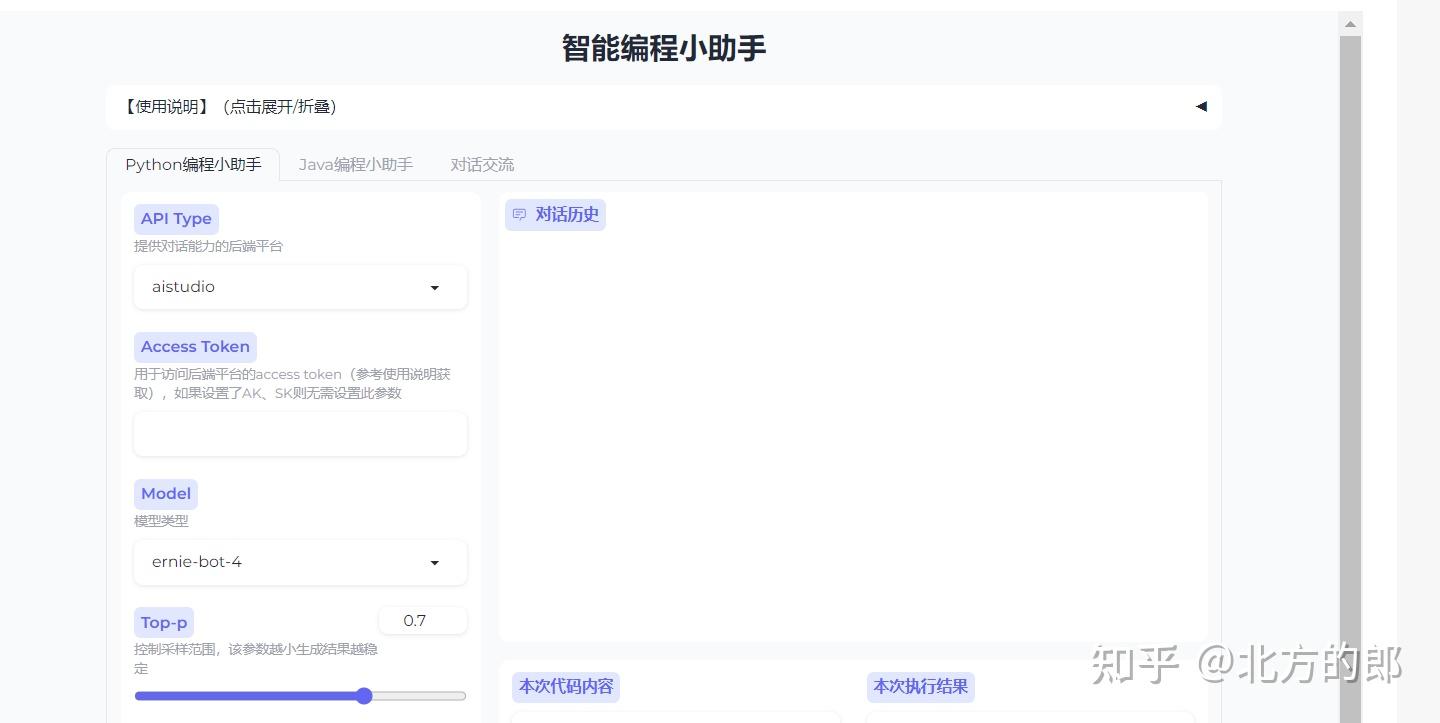Click the 对话历史 chat bubble icon

tap(519, 215)
